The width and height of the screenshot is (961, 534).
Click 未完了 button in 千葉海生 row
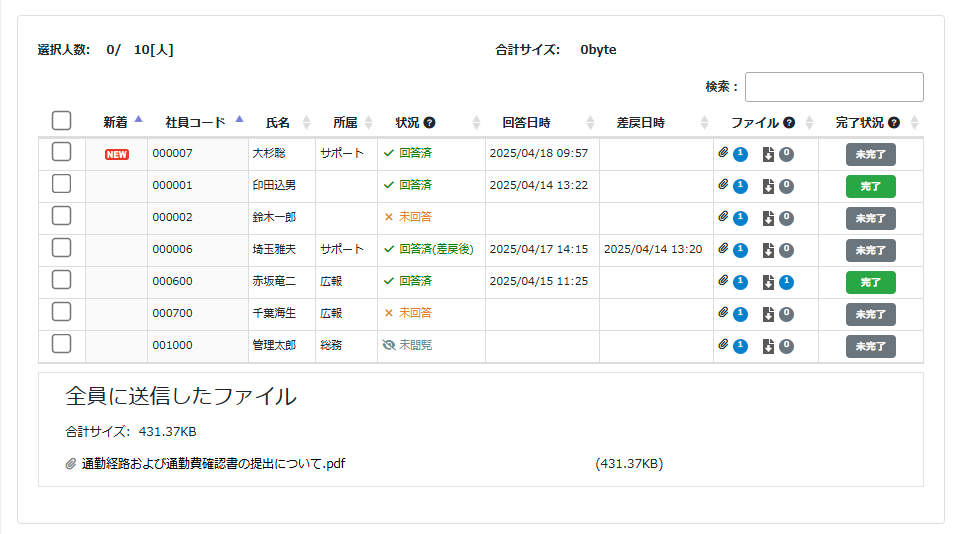(870, 314)
